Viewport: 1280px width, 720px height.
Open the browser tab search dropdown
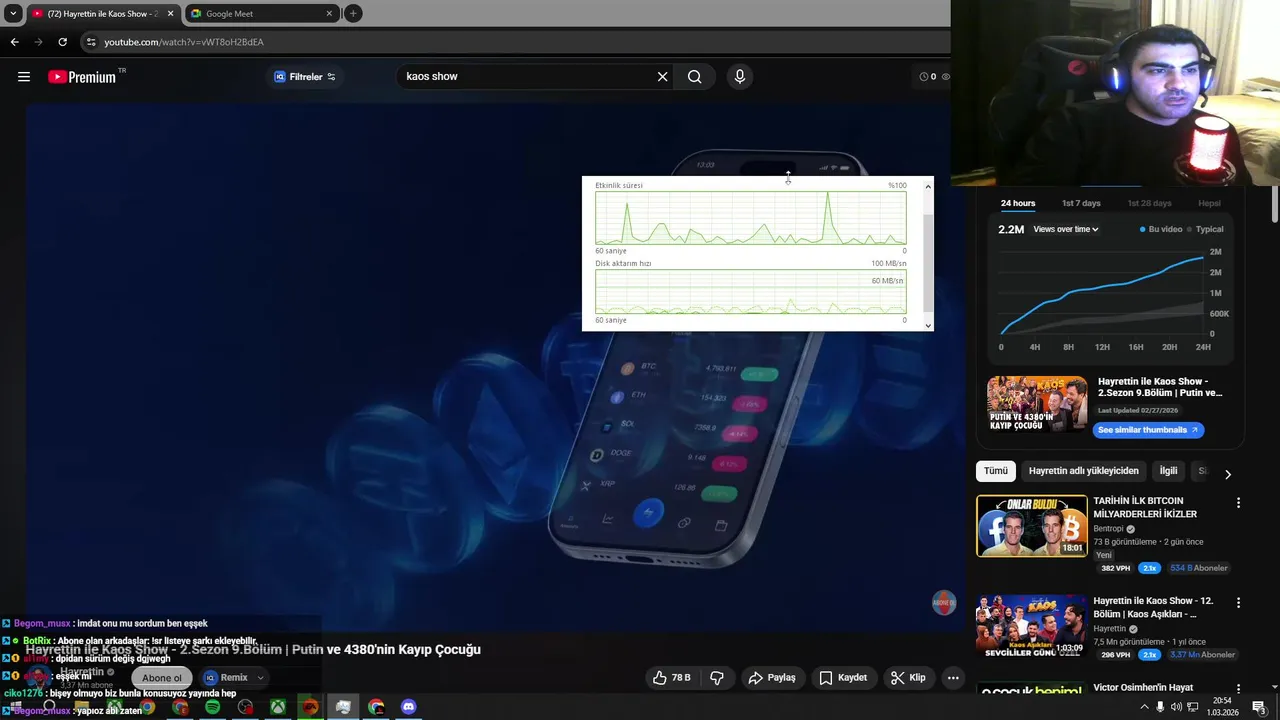13,13
